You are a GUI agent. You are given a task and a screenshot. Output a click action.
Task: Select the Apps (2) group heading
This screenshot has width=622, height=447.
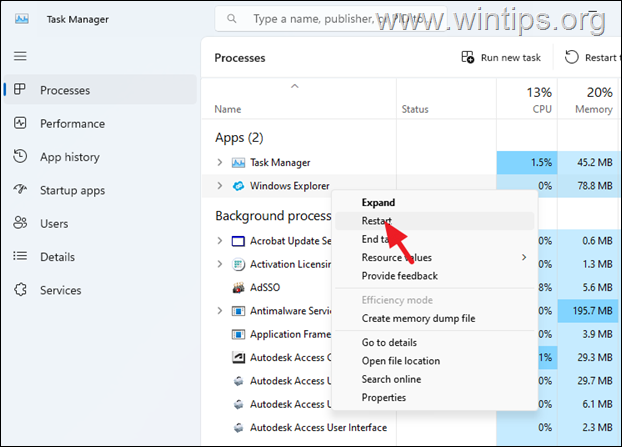click(x=239, y=138)
